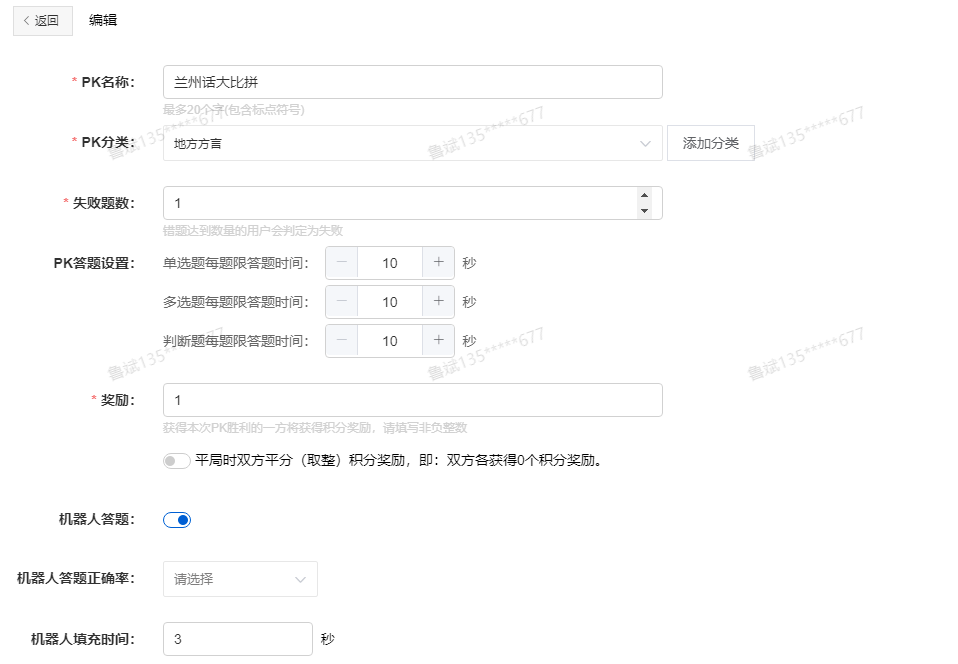
Task: Decrease 失败题数 with down arrow
Action: point(644,210)
